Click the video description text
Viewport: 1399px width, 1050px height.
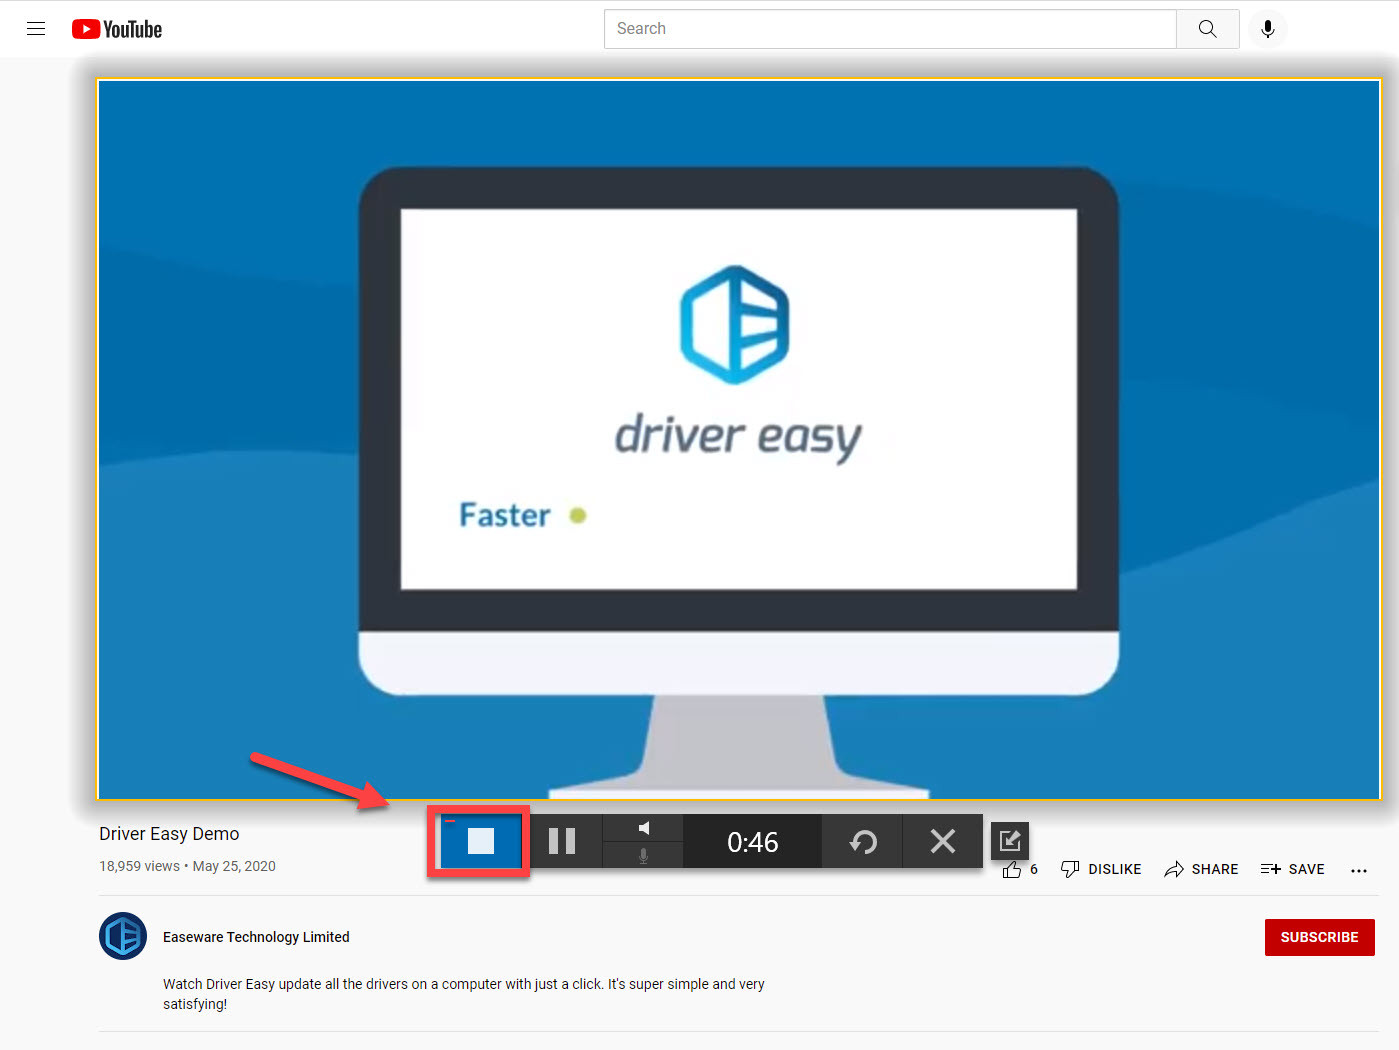coord(464,994)
